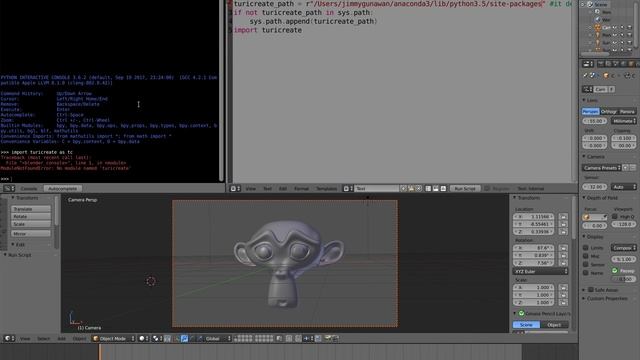Select the Panoramic lens type
The image size is (640, 360).
tap(627, 111)
